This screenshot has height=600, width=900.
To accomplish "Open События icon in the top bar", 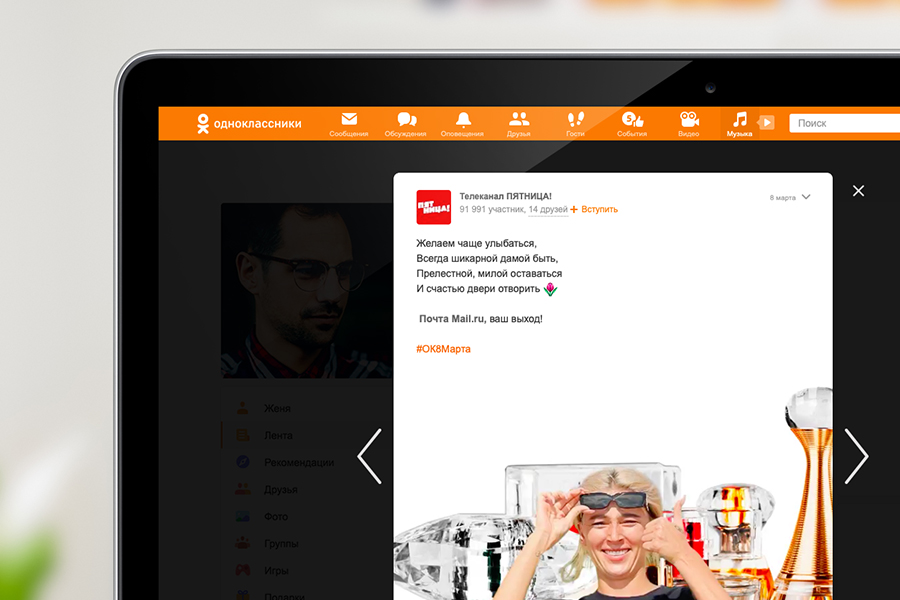I will click(x=632, y=124).
